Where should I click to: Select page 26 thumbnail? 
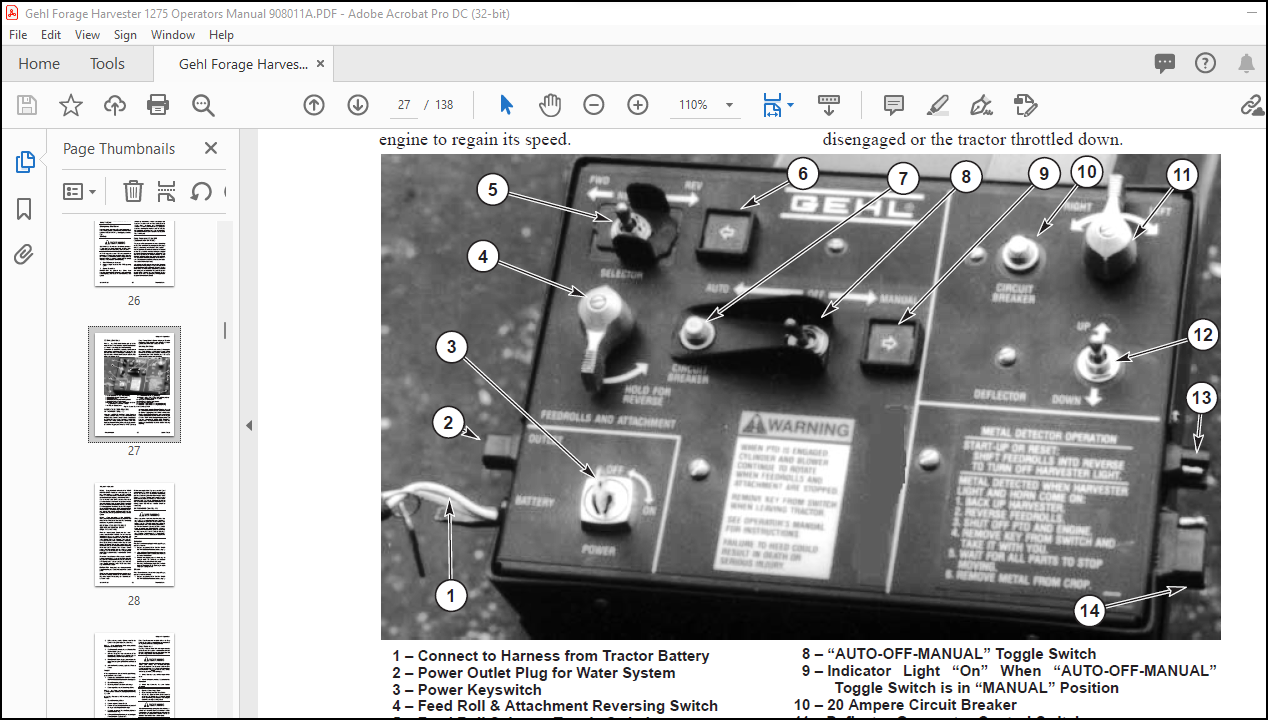pos(134,254)
